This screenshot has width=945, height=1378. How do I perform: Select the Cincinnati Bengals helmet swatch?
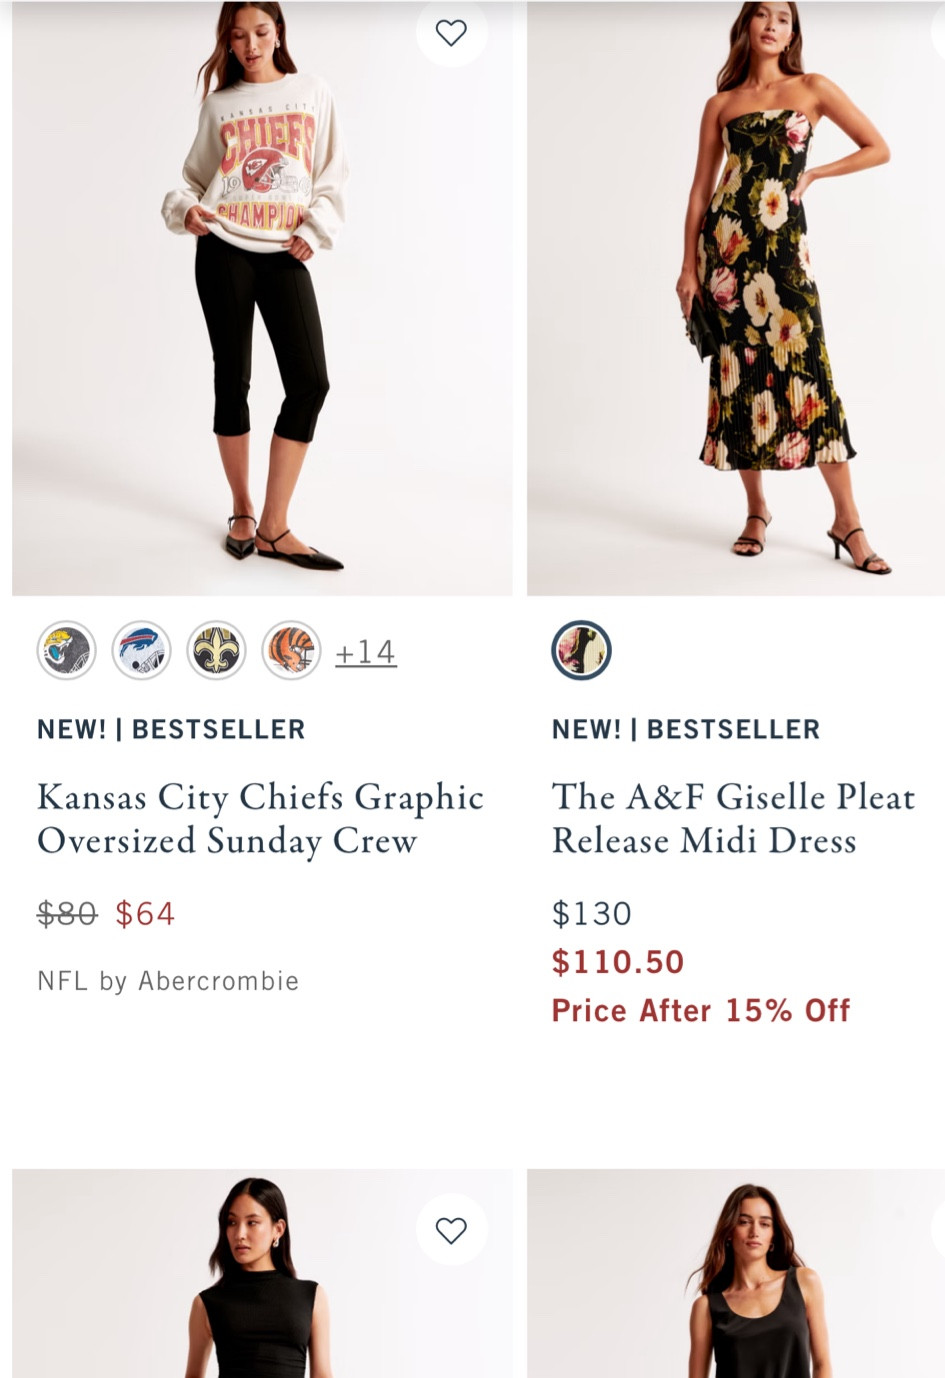tap(291, 650)
